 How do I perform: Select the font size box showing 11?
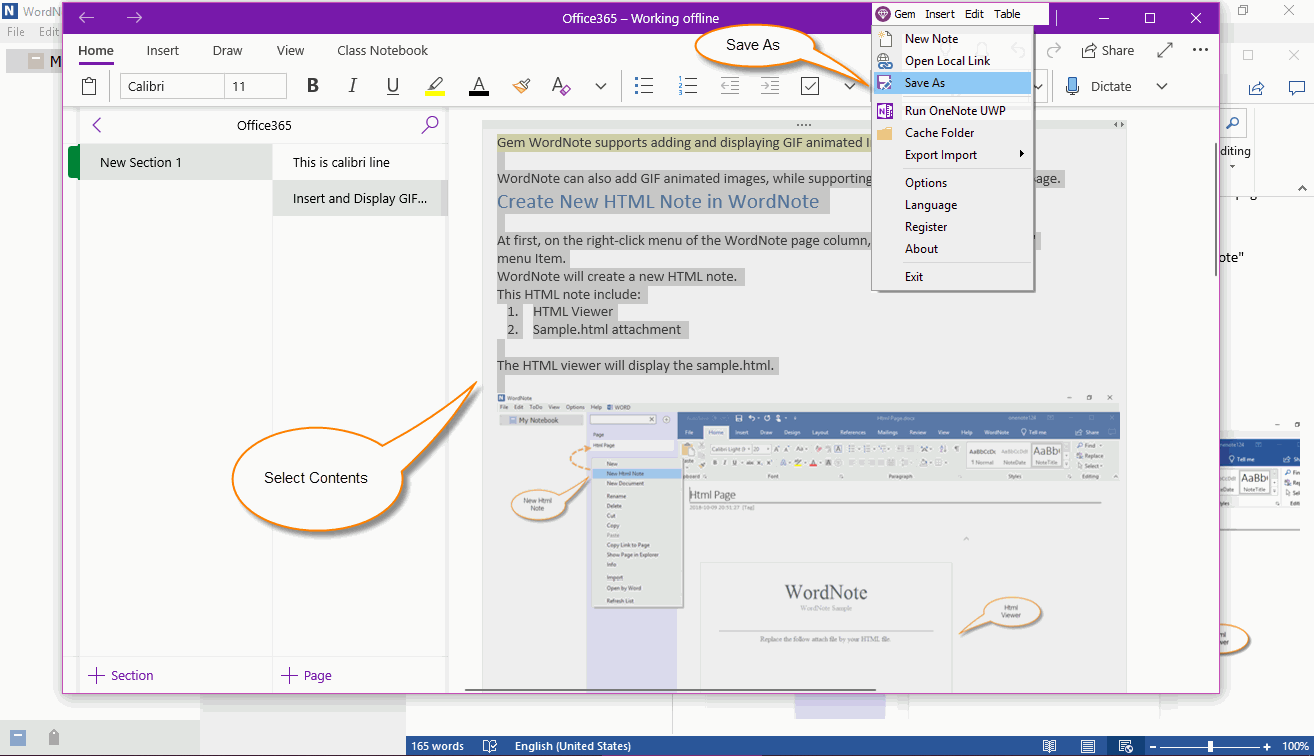pos(256,86)
